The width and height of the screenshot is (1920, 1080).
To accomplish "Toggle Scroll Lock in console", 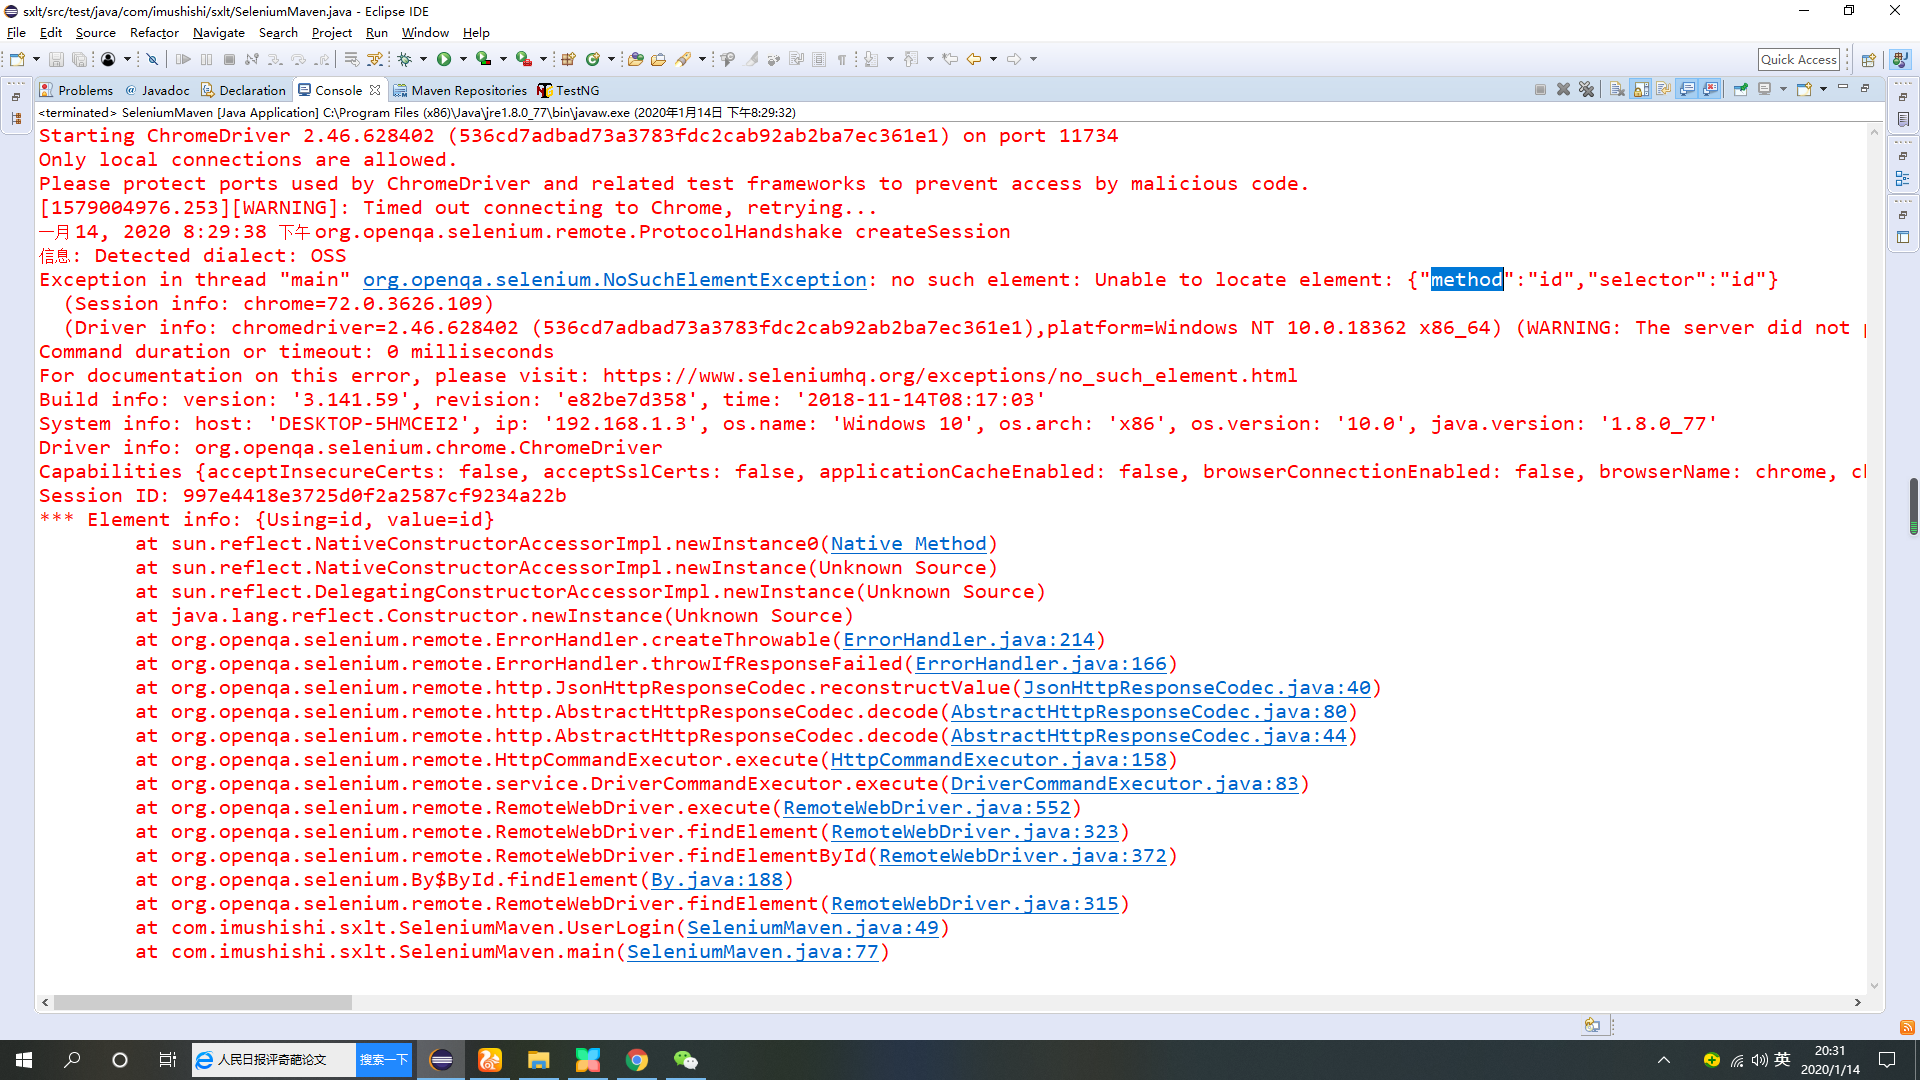I will 1641,90.
